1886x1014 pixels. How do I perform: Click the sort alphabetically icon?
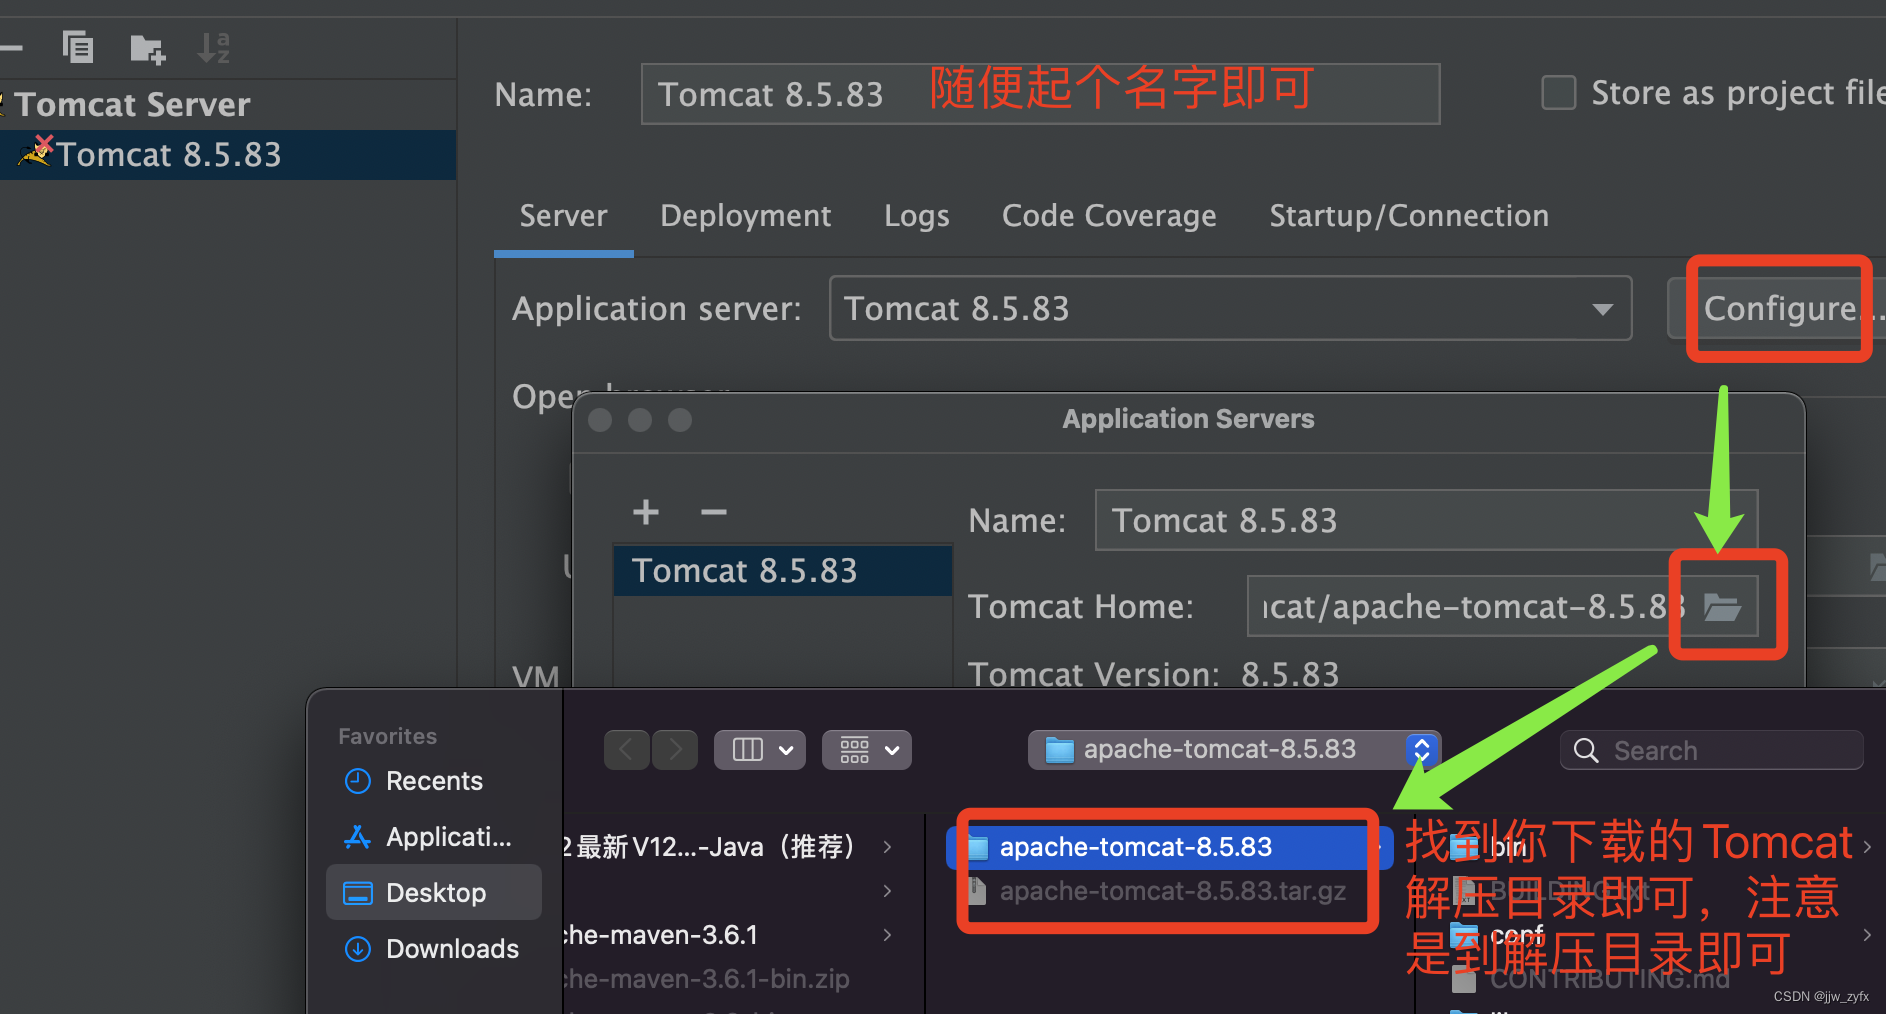(214, 47)
